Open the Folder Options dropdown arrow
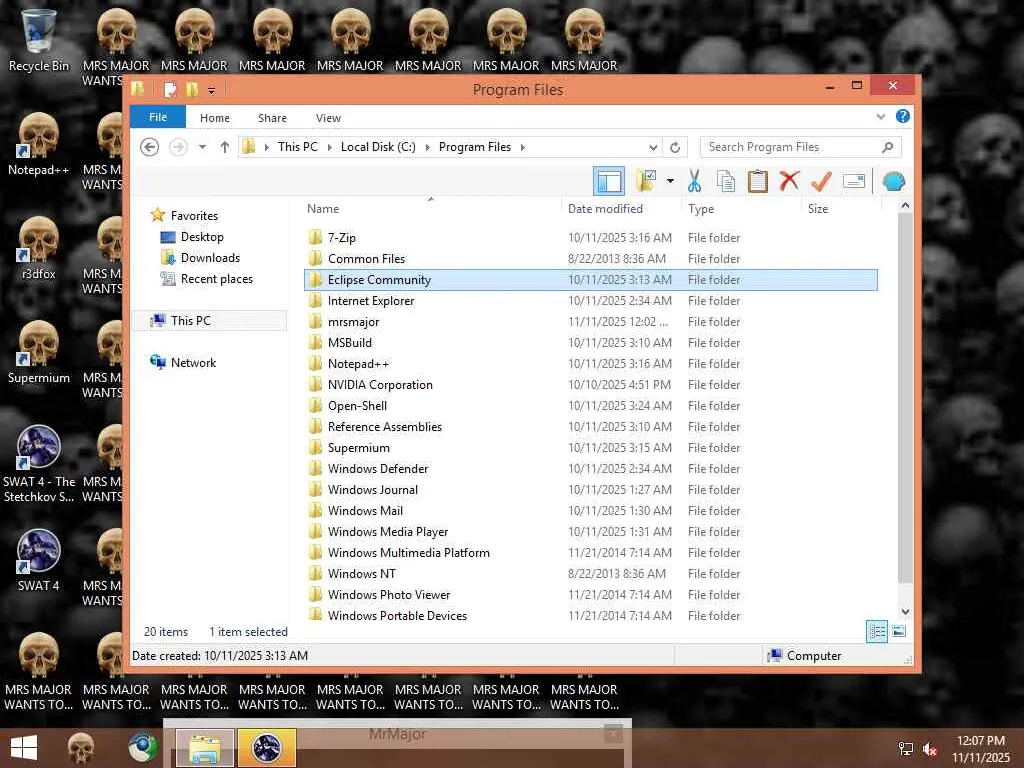The height and width of the screenshot is (768, 1024). (x=670, y=181)
